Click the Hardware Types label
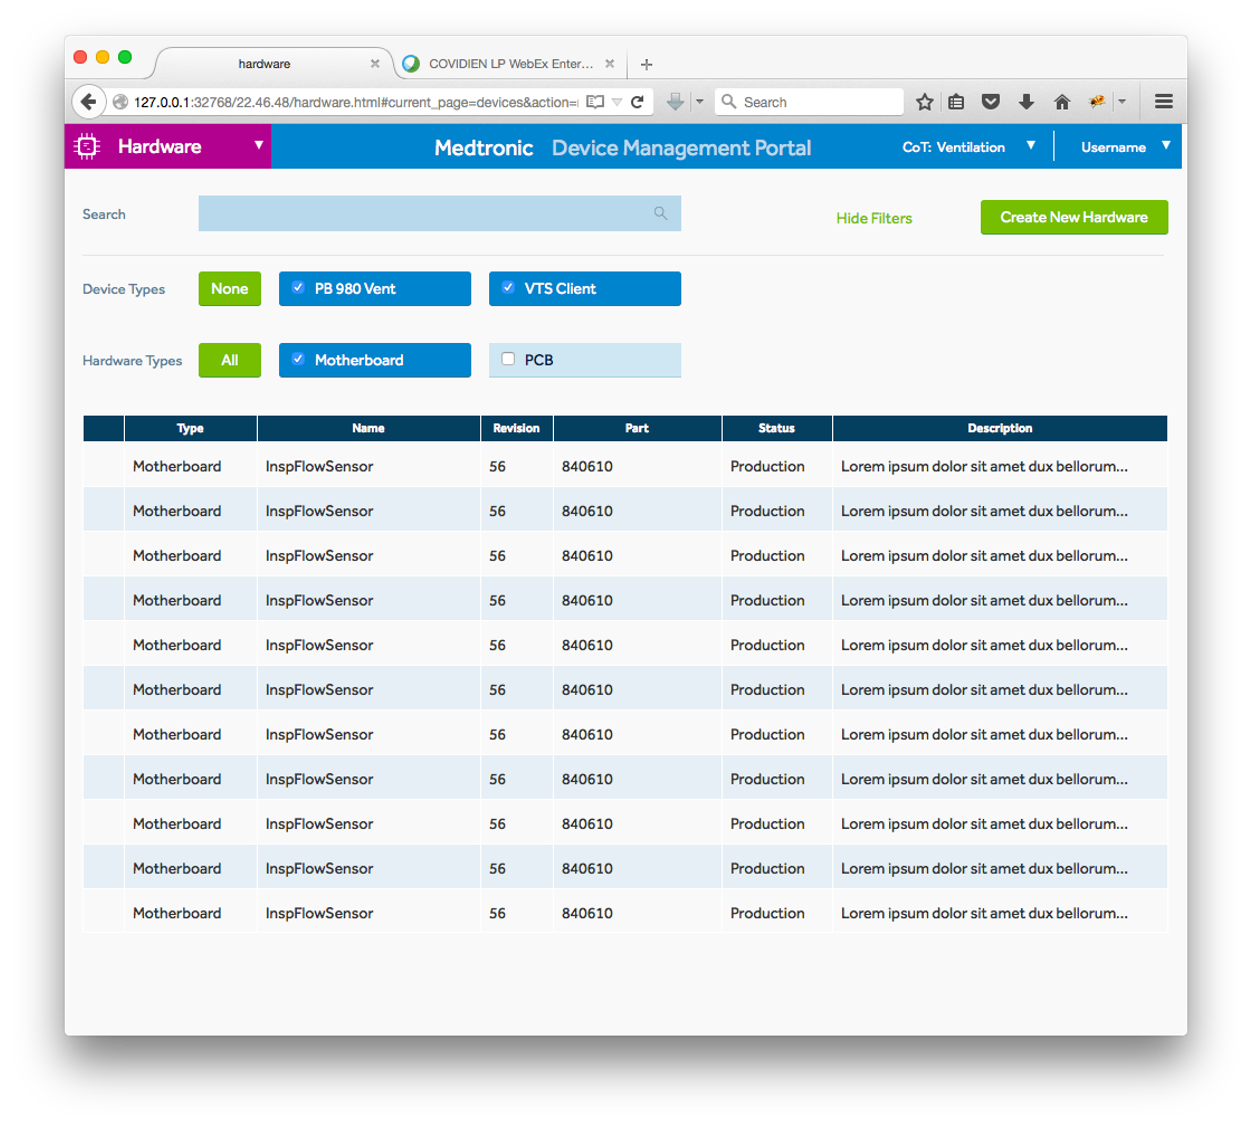The width and height of the screenshot is (1250, 1125). 132,361
